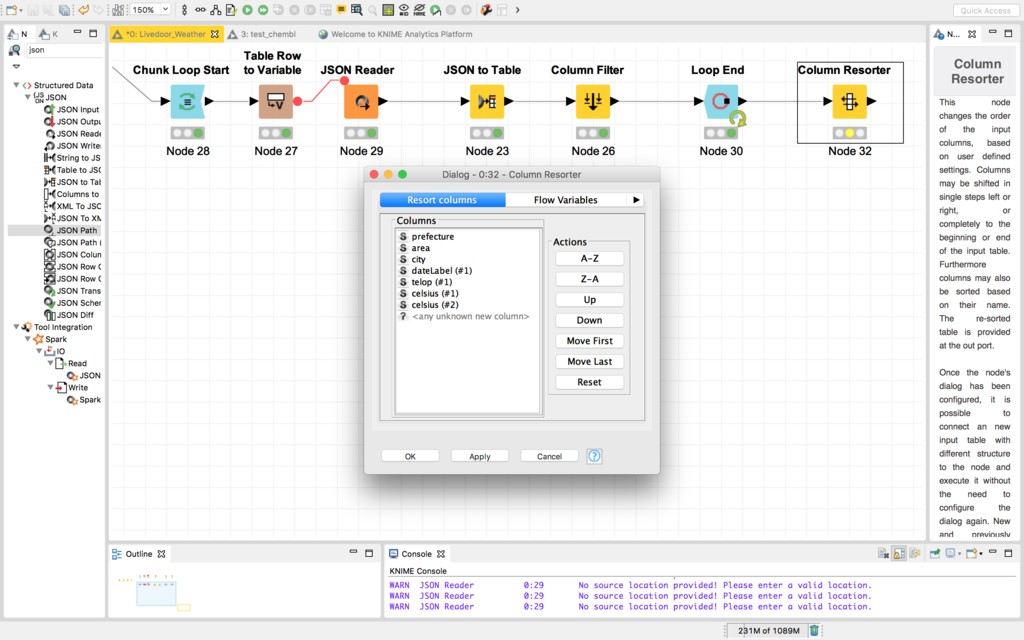
Task: Switch to the Livedoor_Weather workflow tab
Action: click(166, 34)
